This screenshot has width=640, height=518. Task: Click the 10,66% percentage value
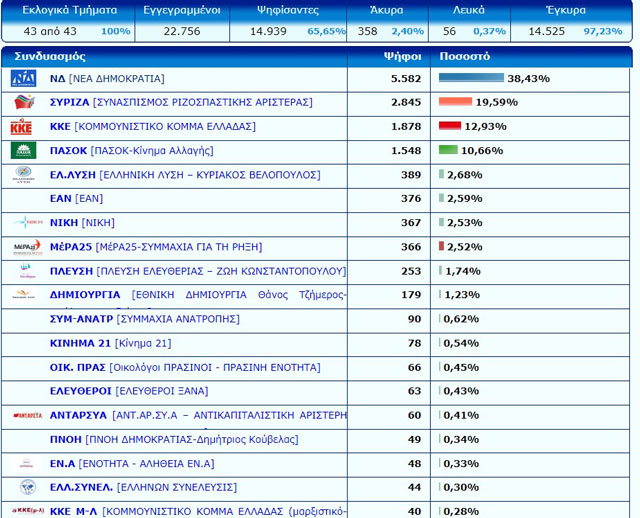[x=482, y=151]
